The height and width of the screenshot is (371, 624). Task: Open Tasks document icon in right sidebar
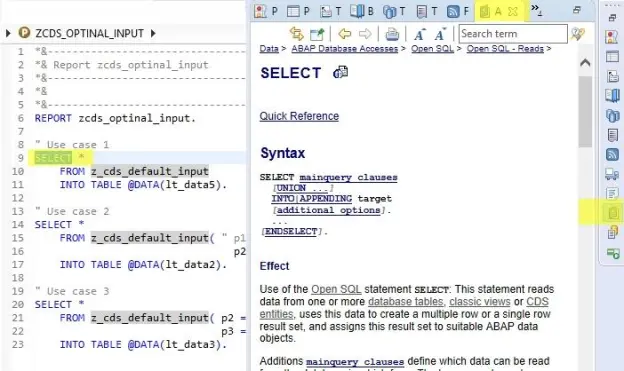pos(612,135)
